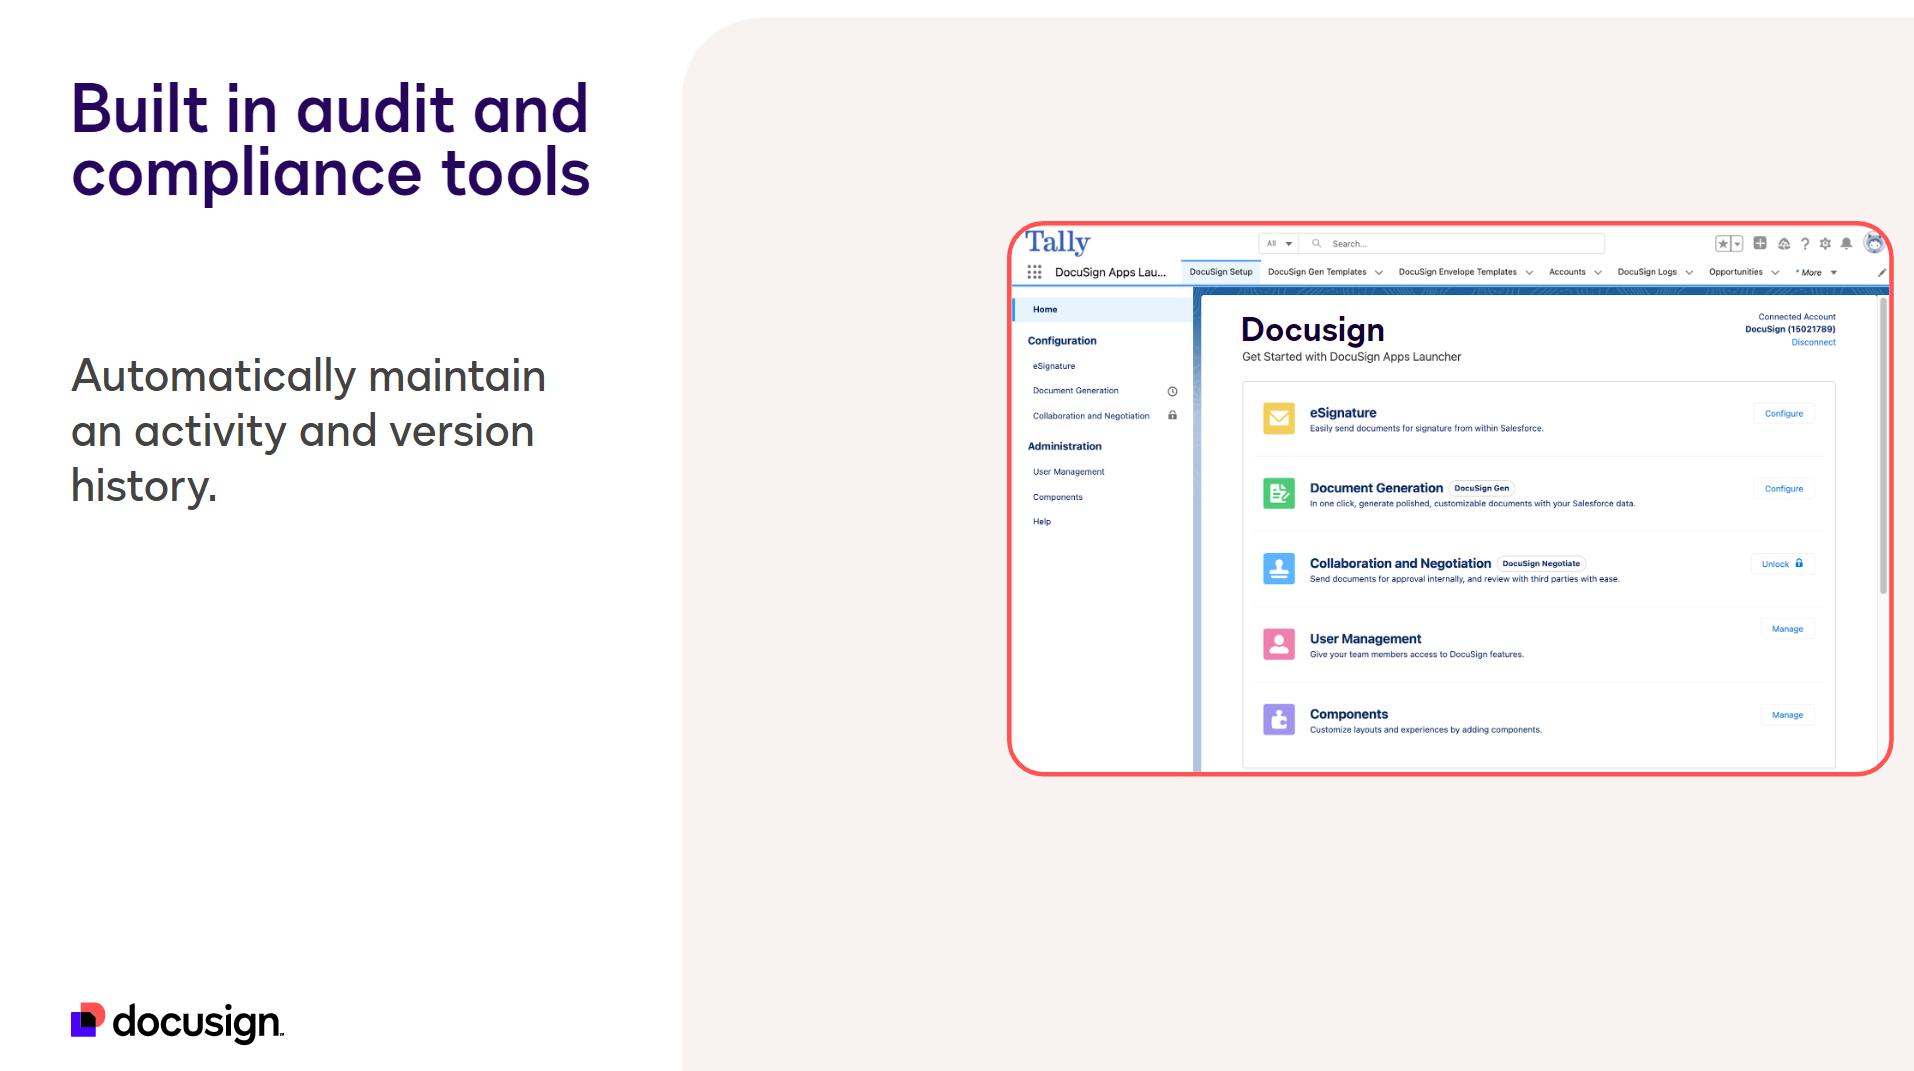The height and width of the screenshot is (1071, 1914).
Task: Click Configure for eSignature
Action: (1784, 413)
